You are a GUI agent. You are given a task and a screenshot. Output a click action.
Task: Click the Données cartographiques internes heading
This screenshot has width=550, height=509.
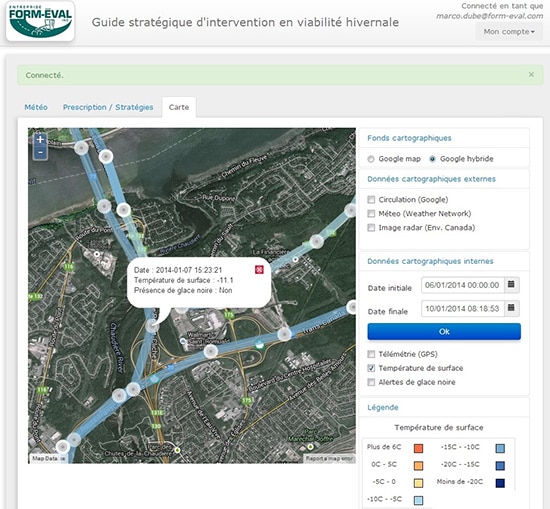click(x=430, y=261)
